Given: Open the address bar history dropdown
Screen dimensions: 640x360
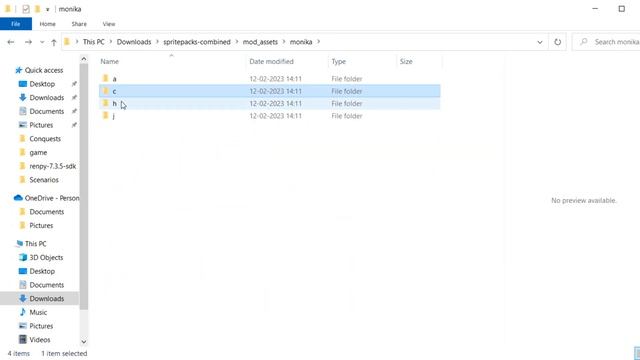Looking at the screenshot, I should coord(540,42).
